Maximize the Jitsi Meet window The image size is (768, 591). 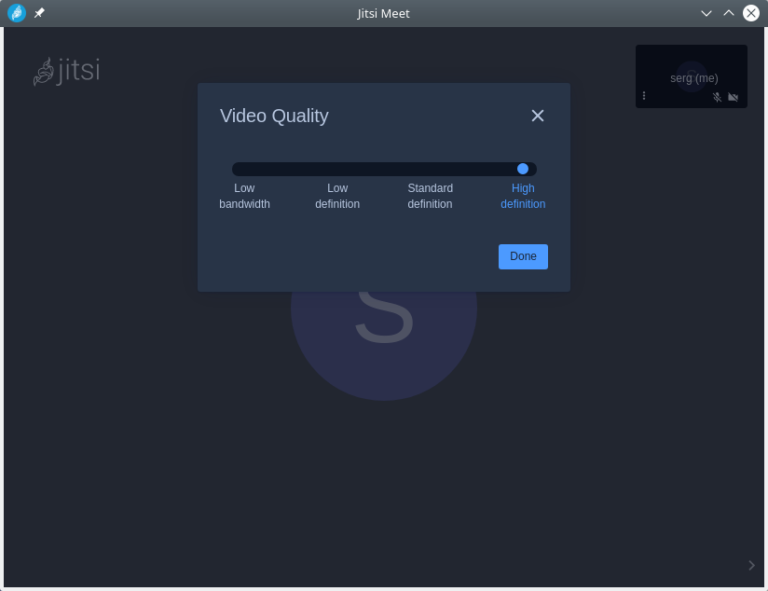pyautogui.click(x=728, y=13)
